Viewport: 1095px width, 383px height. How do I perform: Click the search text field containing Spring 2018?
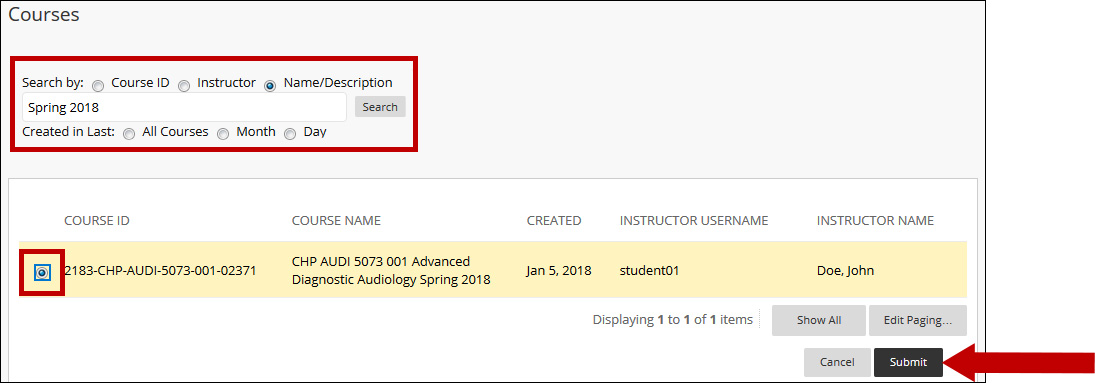tap(184, 108)
